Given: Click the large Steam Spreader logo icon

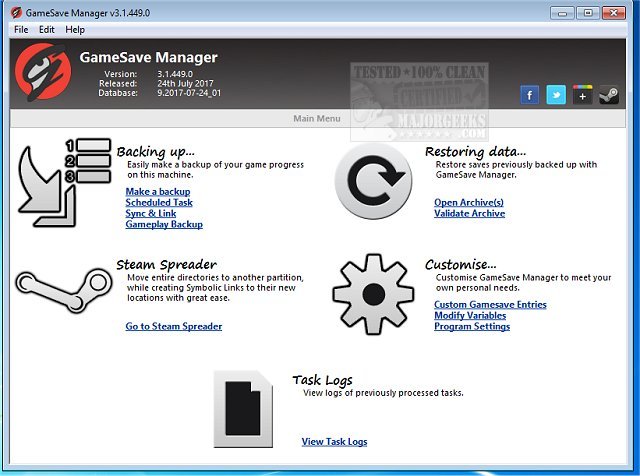Looking at the screenshot, I should [64, 290].
